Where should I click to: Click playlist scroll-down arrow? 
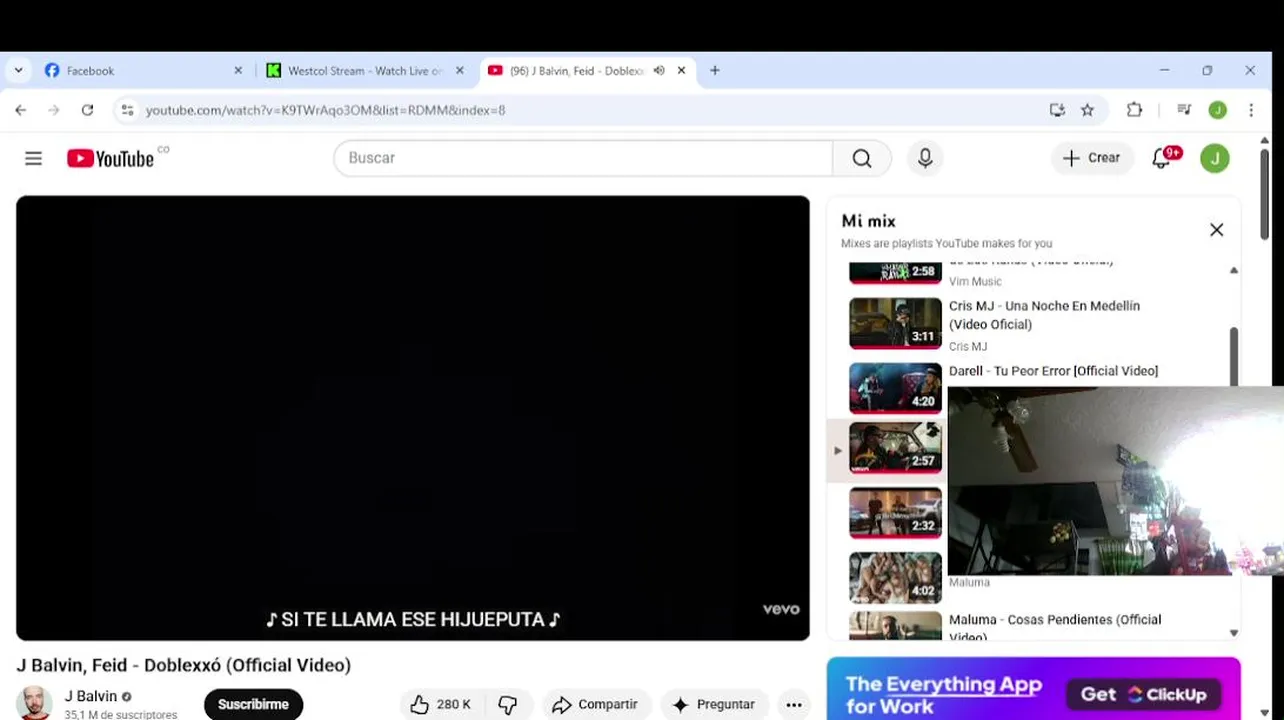coord(1233,633)
